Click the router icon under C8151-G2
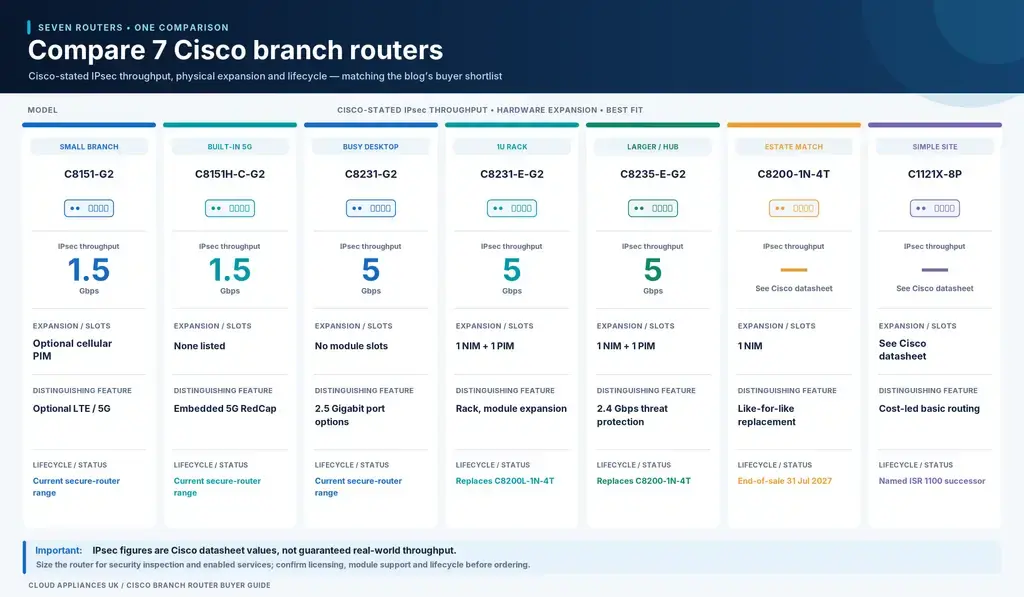 click(89, 208)
